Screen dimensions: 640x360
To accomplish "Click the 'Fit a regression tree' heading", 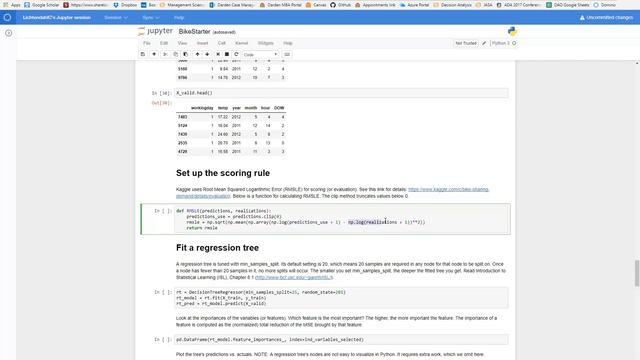I will [x=217, y=248].
